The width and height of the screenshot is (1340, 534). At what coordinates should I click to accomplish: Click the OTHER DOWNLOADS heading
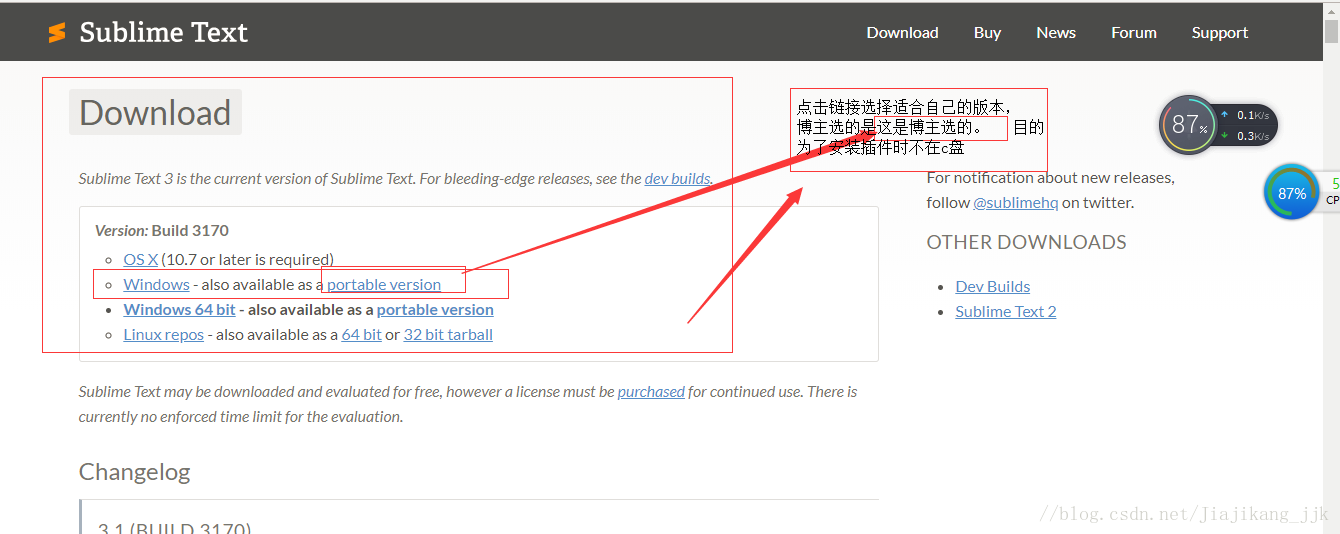1026,242
